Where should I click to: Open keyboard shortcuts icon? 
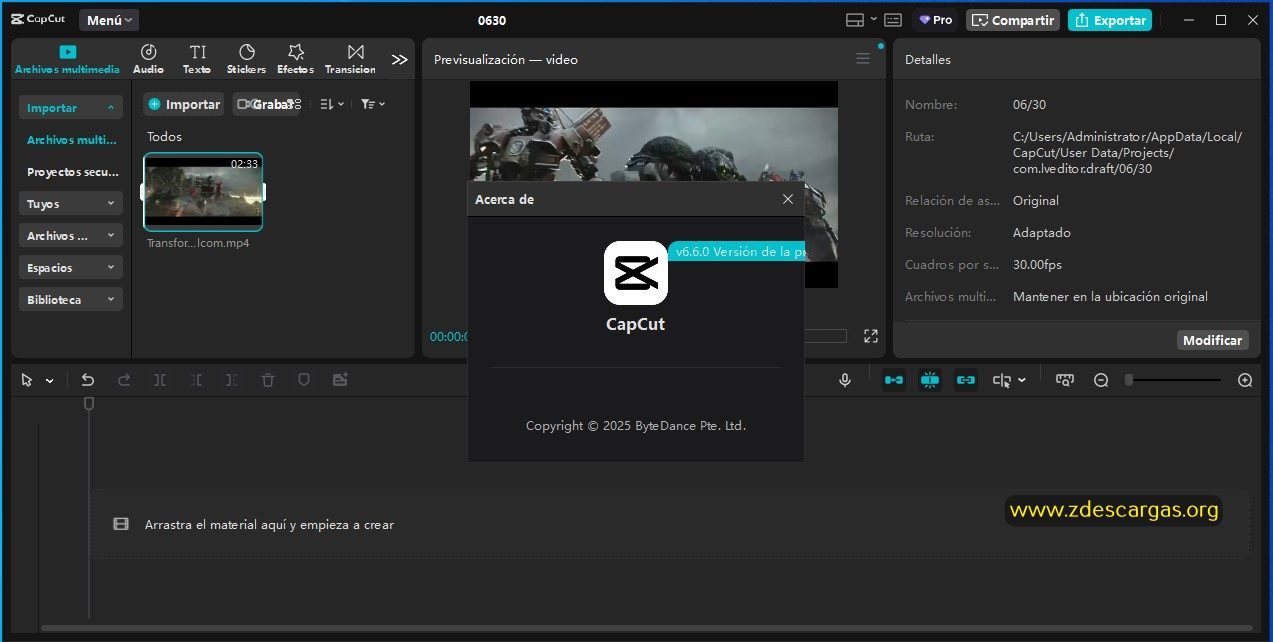click(893, 20)
